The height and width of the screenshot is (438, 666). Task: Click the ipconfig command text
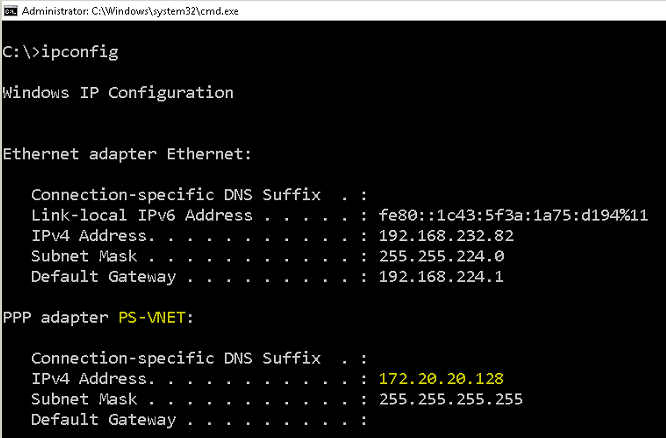[79, 52]
